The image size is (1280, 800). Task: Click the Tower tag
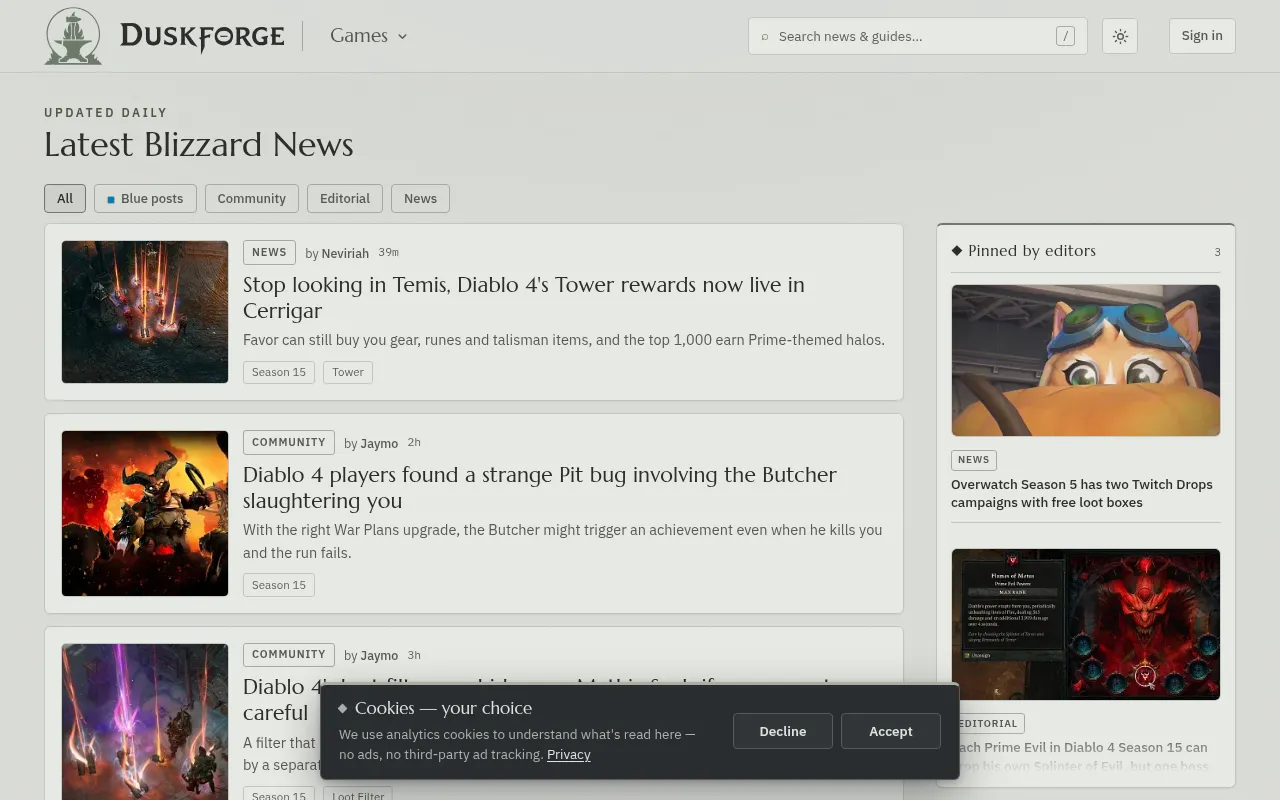point(348,372)
